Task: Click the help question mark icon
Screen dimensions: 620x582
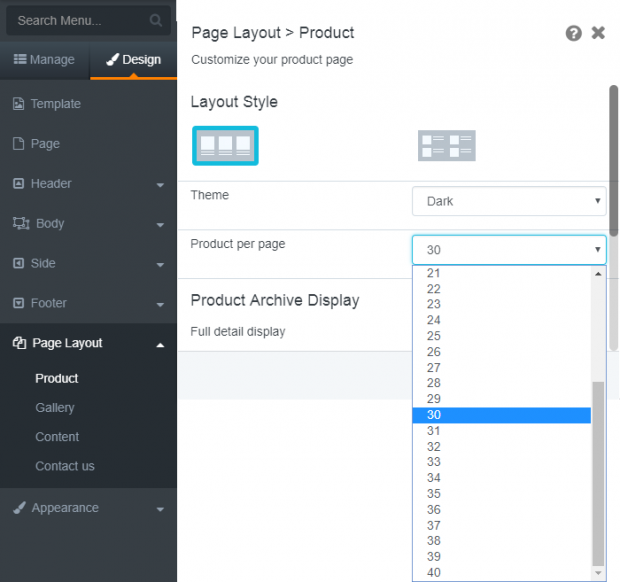Action: tap(573, 33)
